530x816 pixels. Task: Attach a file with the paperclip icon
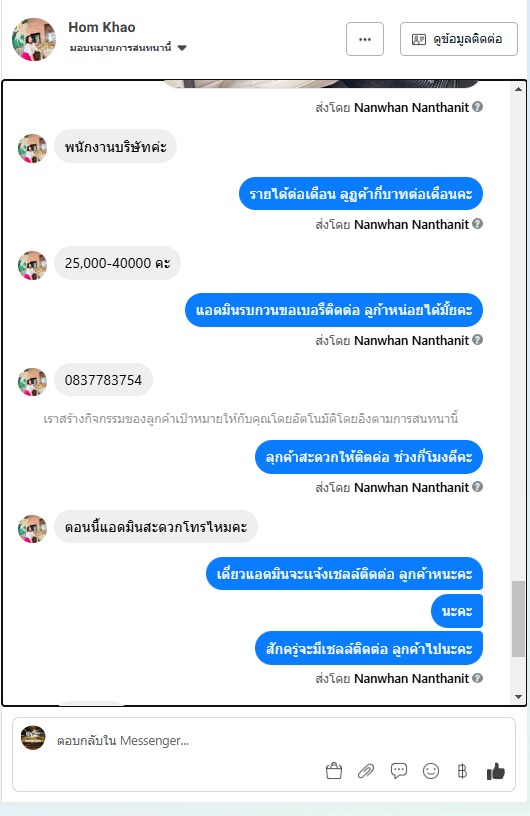366,771
